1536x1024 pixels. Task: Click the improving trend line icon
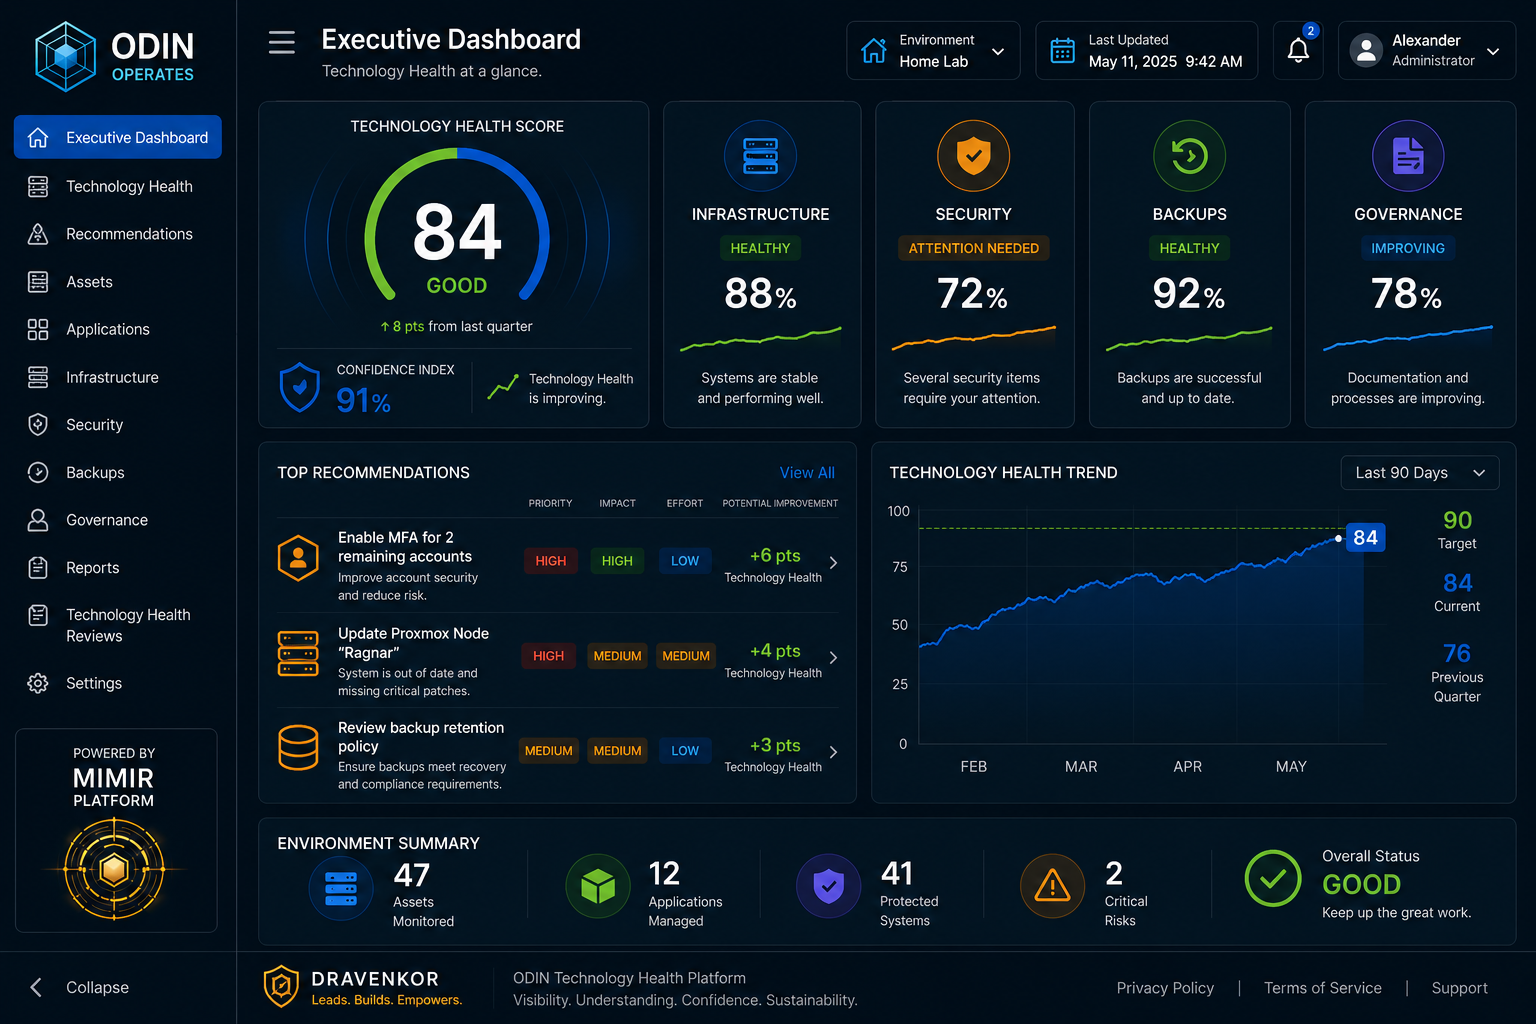[x=502, y=387]
